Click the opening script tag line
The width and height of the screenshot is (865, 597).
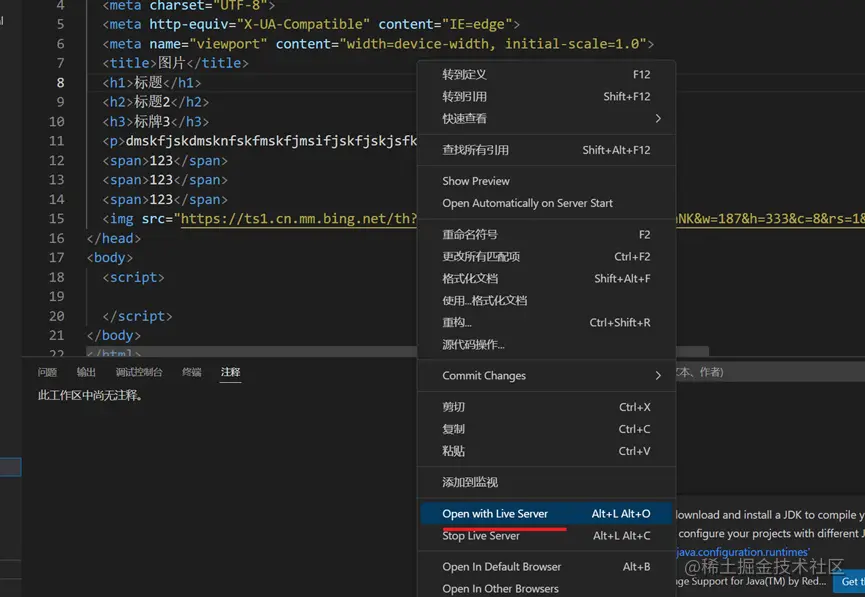[134, 277]
